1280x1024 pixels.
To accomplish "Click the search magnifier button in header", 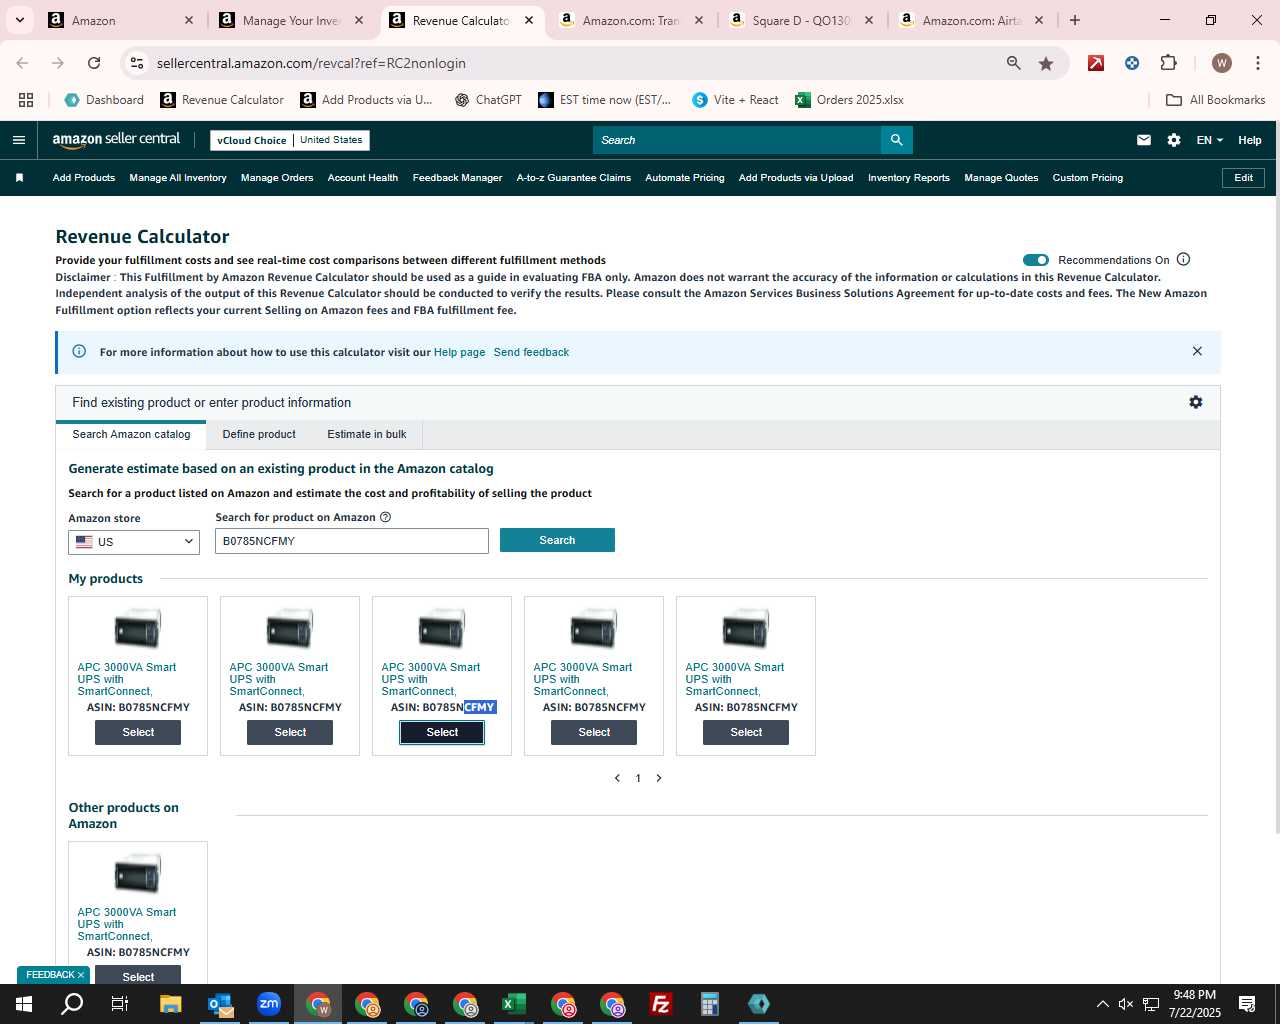I will 897,140.
